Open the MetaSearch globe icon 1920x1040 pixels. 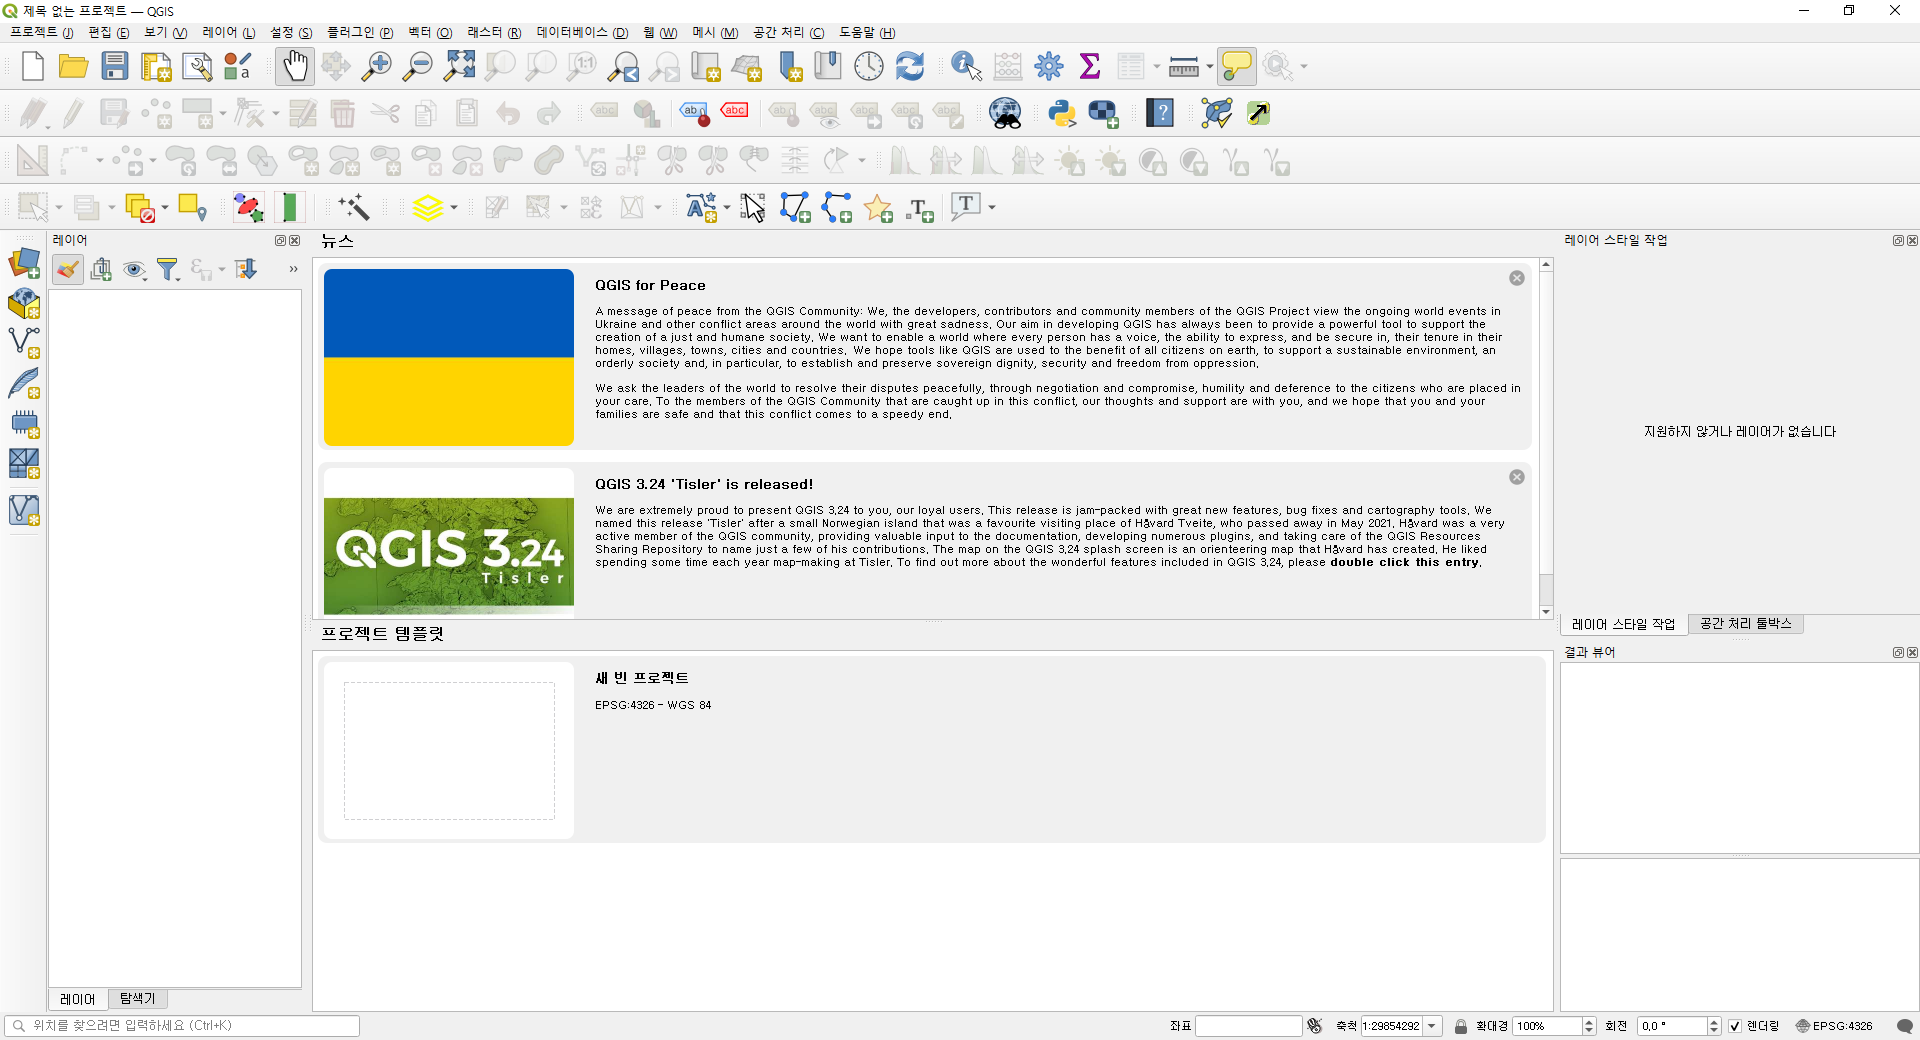(1005, 113)
